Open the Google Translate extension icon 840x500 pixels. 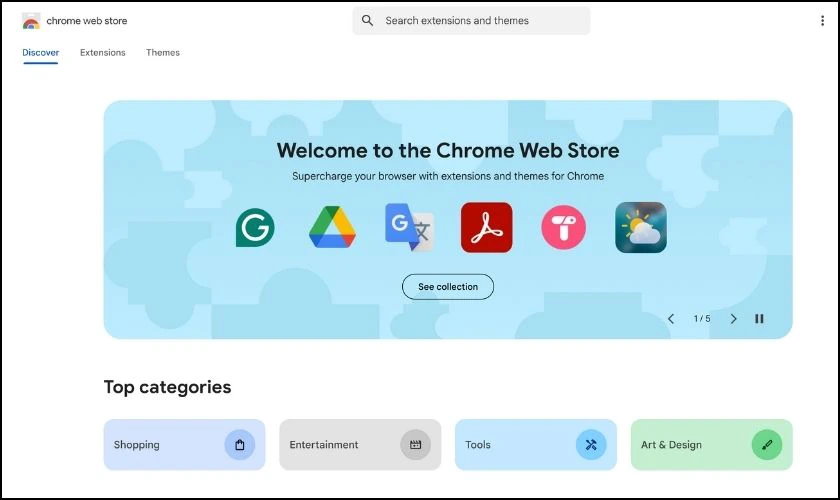409,227
